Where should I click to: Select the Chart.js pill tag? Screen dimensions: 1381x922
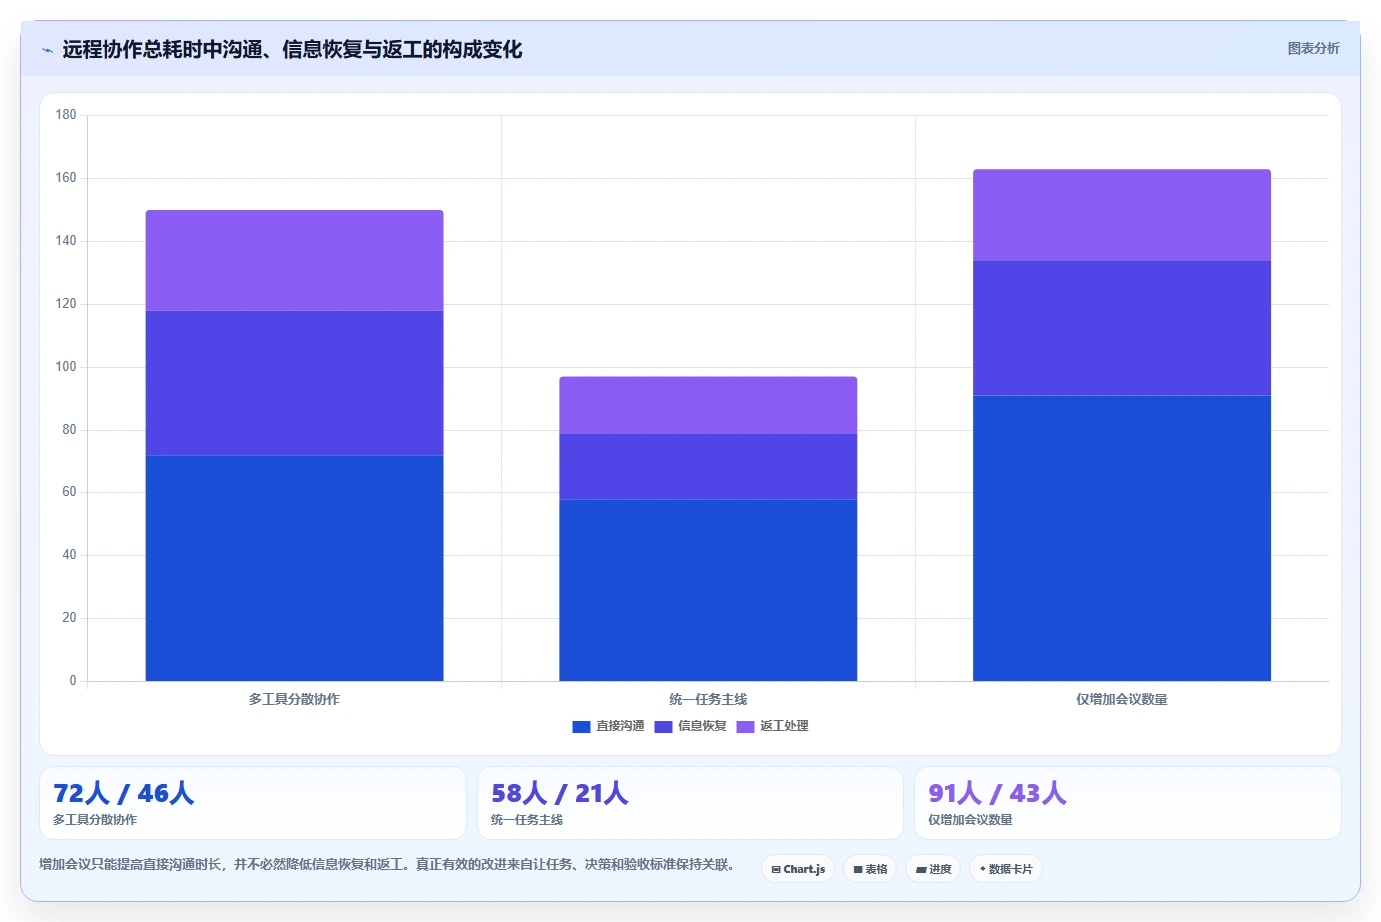coord(798,869)
